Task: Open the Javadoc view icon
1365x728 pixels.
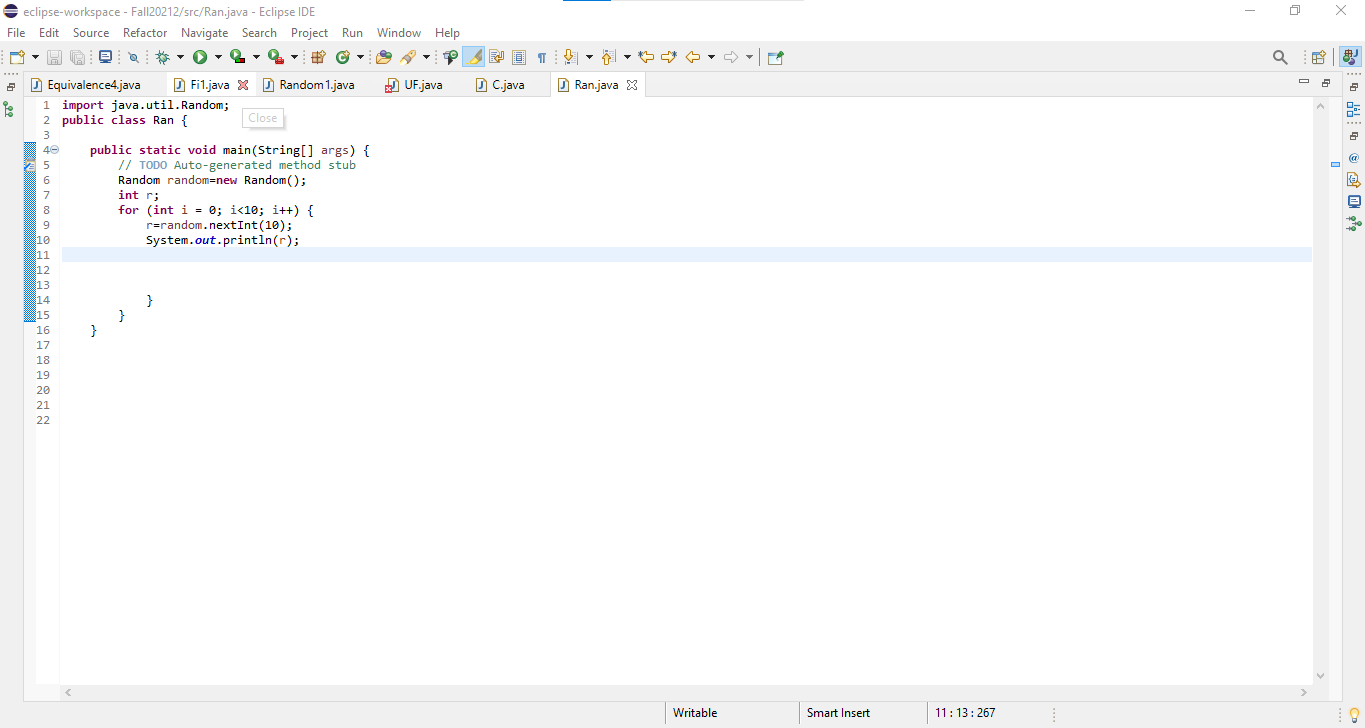Action: [1354, 158]
